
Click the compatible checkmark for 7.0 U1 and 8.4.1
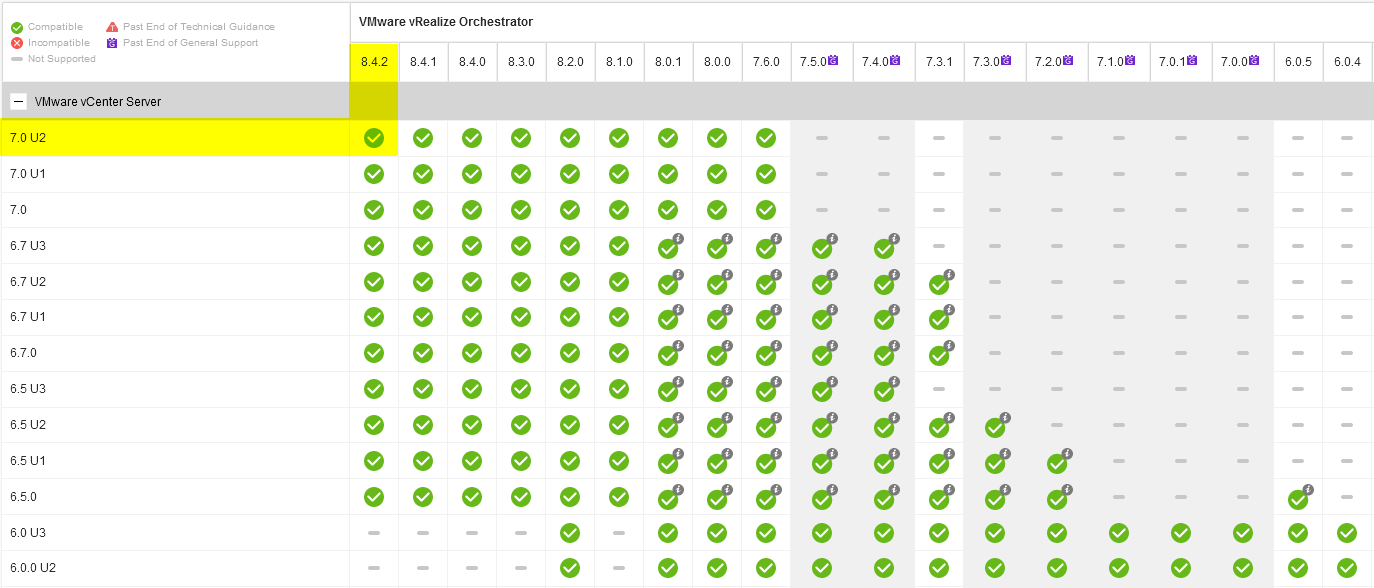pos(423,174)
